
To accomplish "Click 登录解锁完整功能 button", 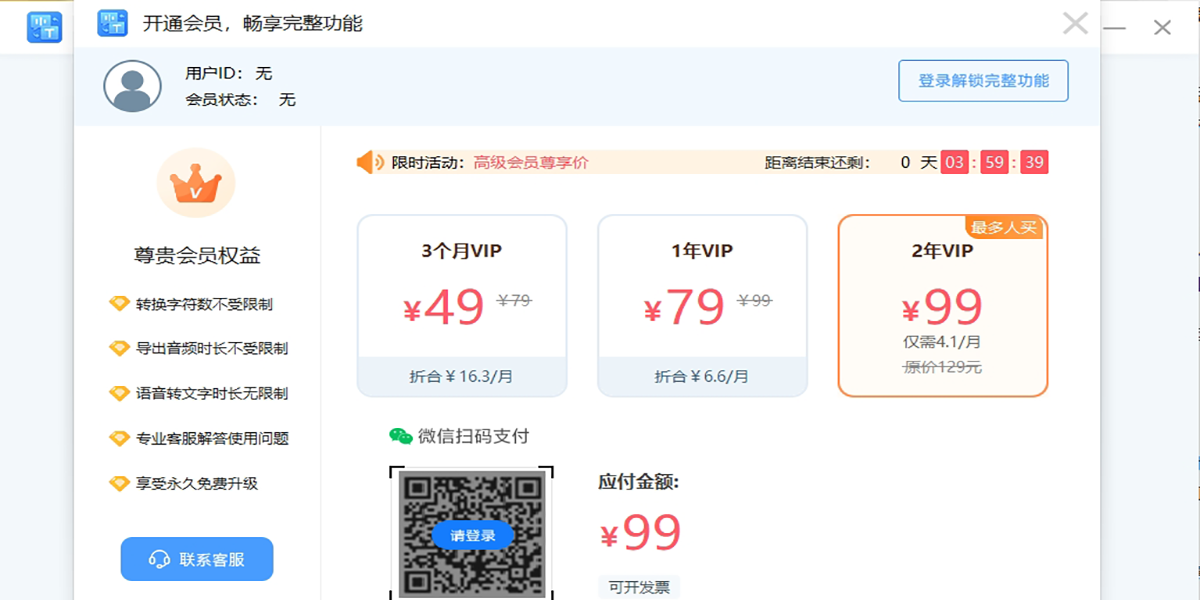I will (983, 81).
